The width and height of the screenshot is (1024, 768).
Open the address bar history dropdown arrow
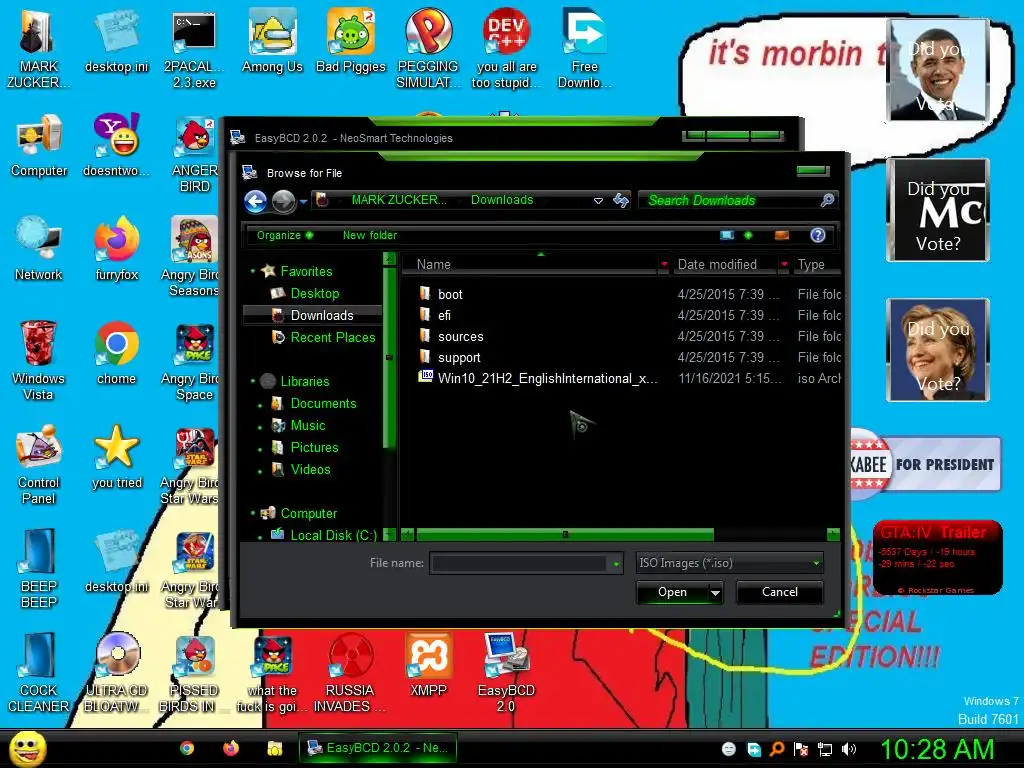point(598,200)
